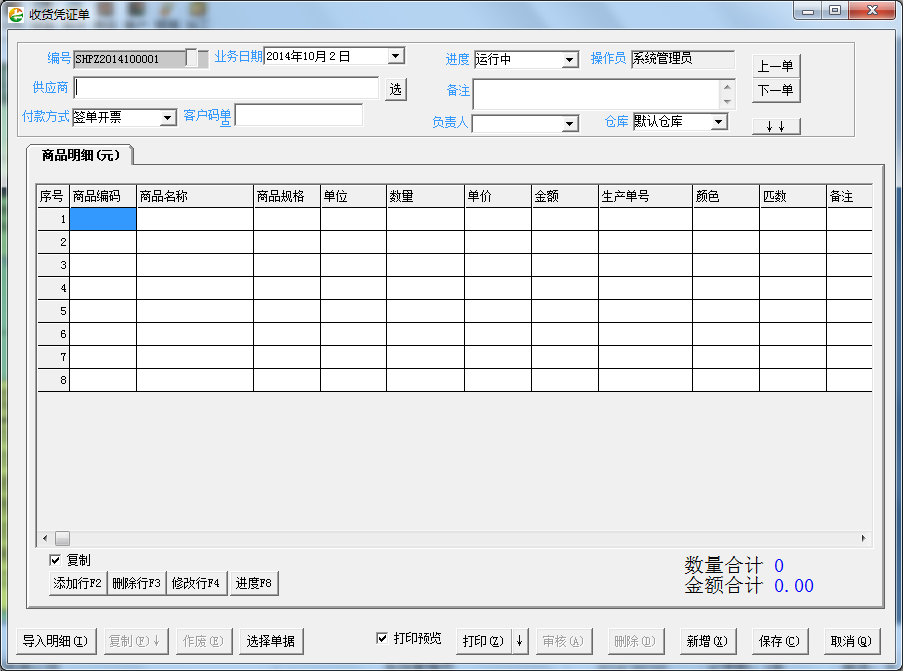Click the 匹数 column header
903x671 pixels.
tap(793, 196)
